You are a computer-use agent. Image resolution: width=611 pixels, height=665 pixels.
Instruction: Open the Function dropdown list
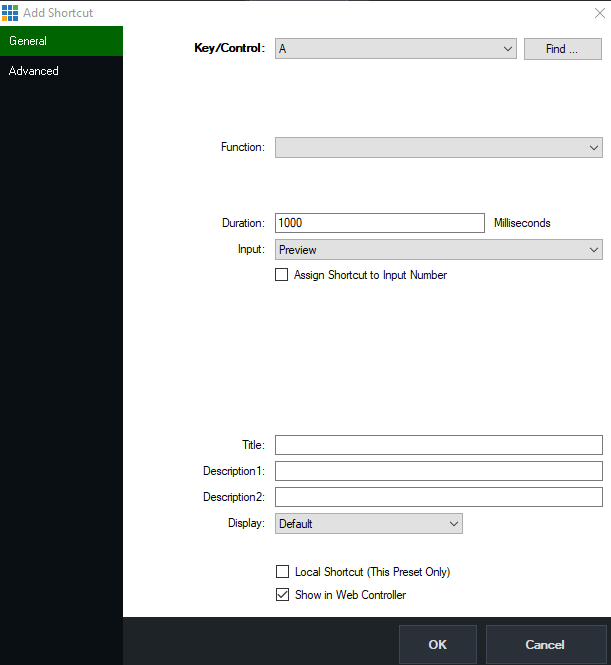438,148
